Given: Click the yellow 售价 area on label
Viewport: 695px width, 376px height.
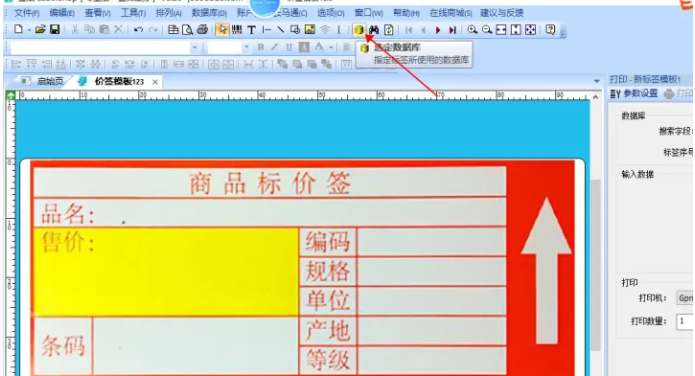Looking at the screenshot, I should click(166, 272).
